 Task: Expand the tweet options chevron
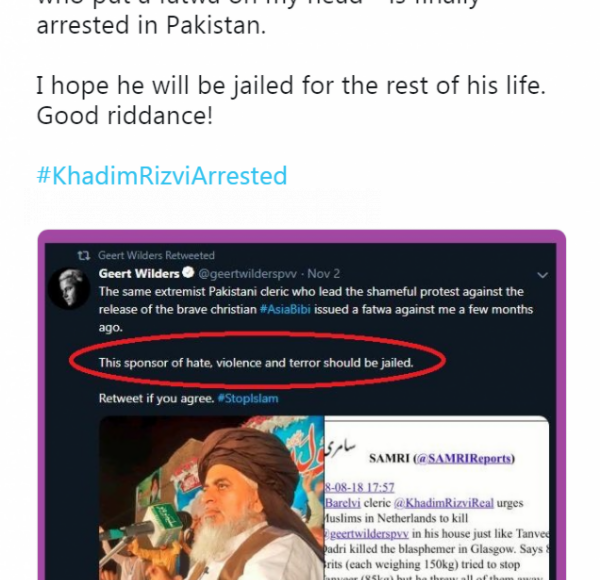pos(542,274)
